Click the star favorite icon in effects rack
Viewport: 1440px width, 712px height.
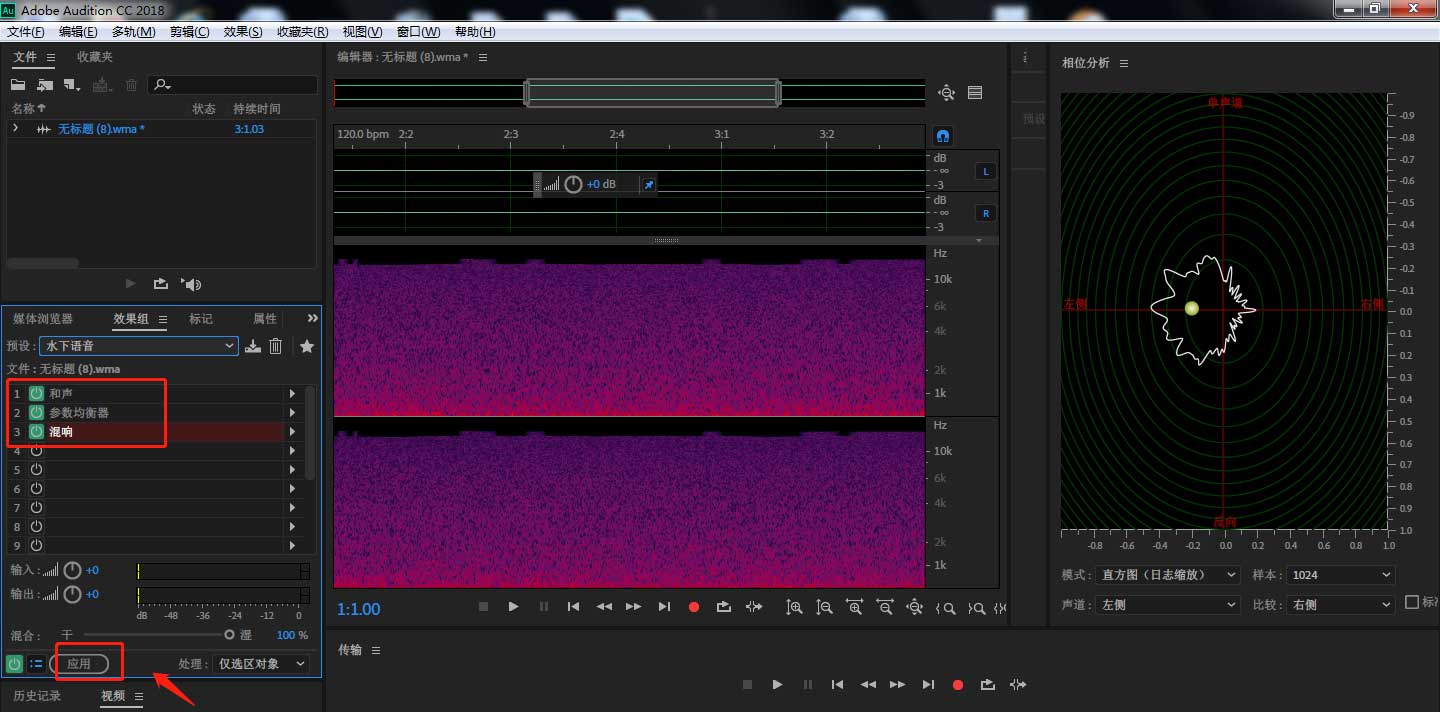(x=307, y=346)
